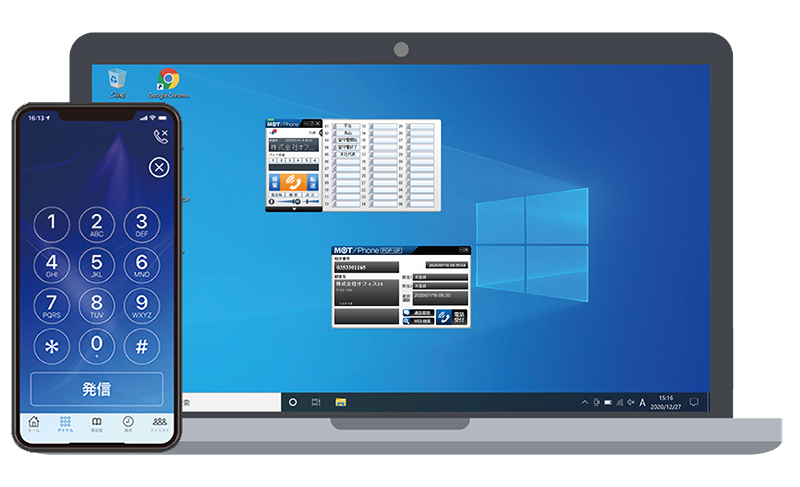Open Google Chrome from the desktop

point(169,82)
